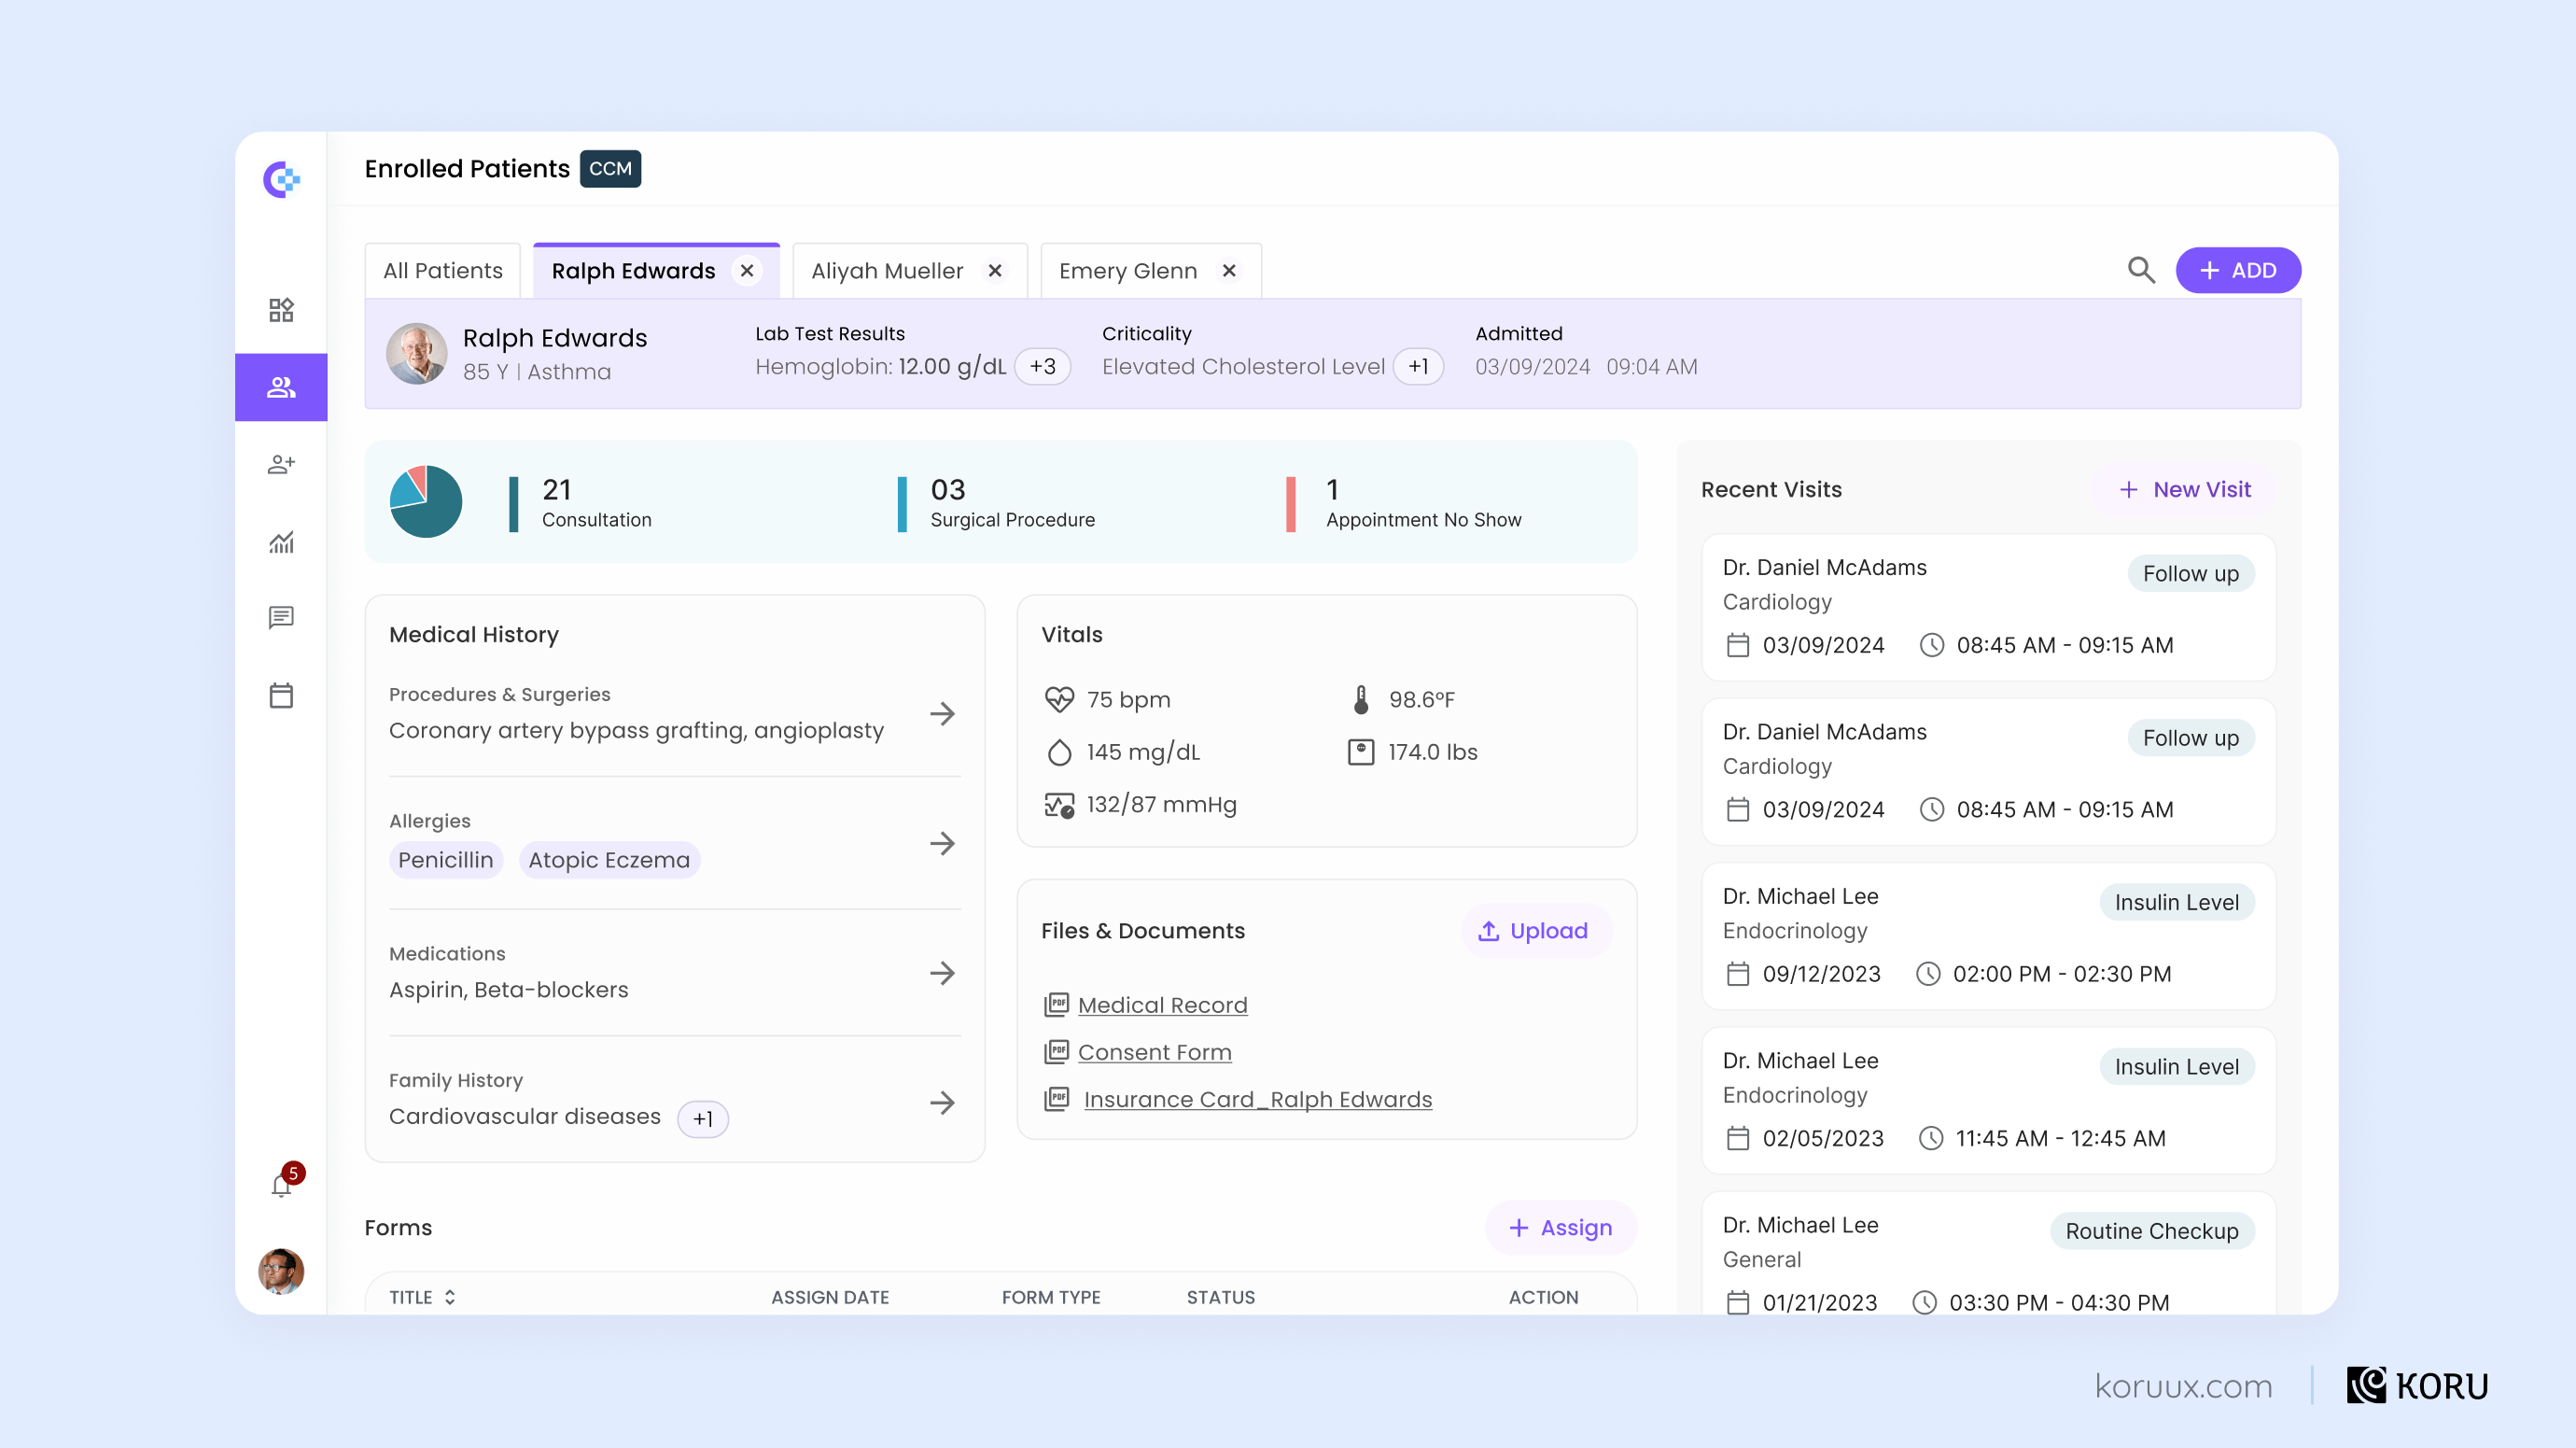Image resolution: width=2576 pixels, height=1448 pixels.
Task: Click the ADD button to enroll a patient
Action: point(2239,270)
